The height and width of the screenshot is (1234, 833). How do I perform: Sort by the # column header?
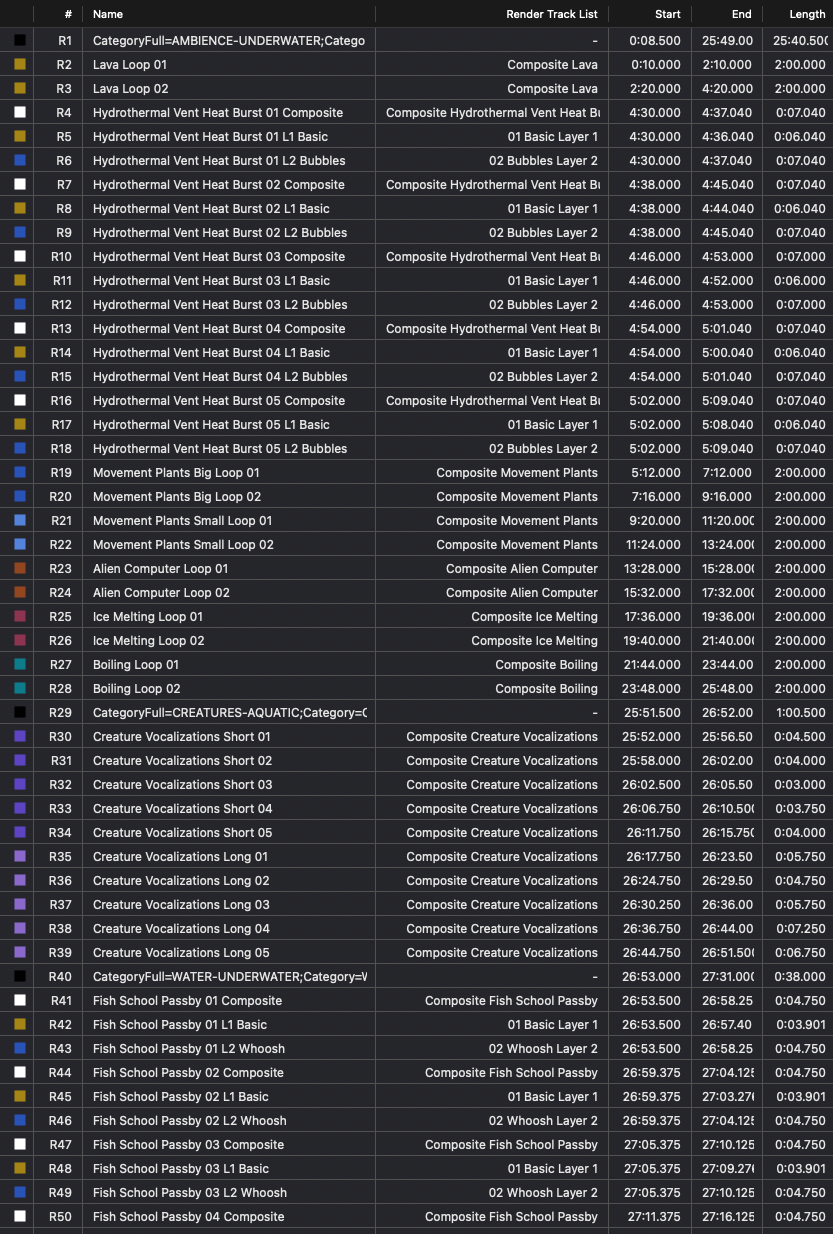(x=67, y=14)
